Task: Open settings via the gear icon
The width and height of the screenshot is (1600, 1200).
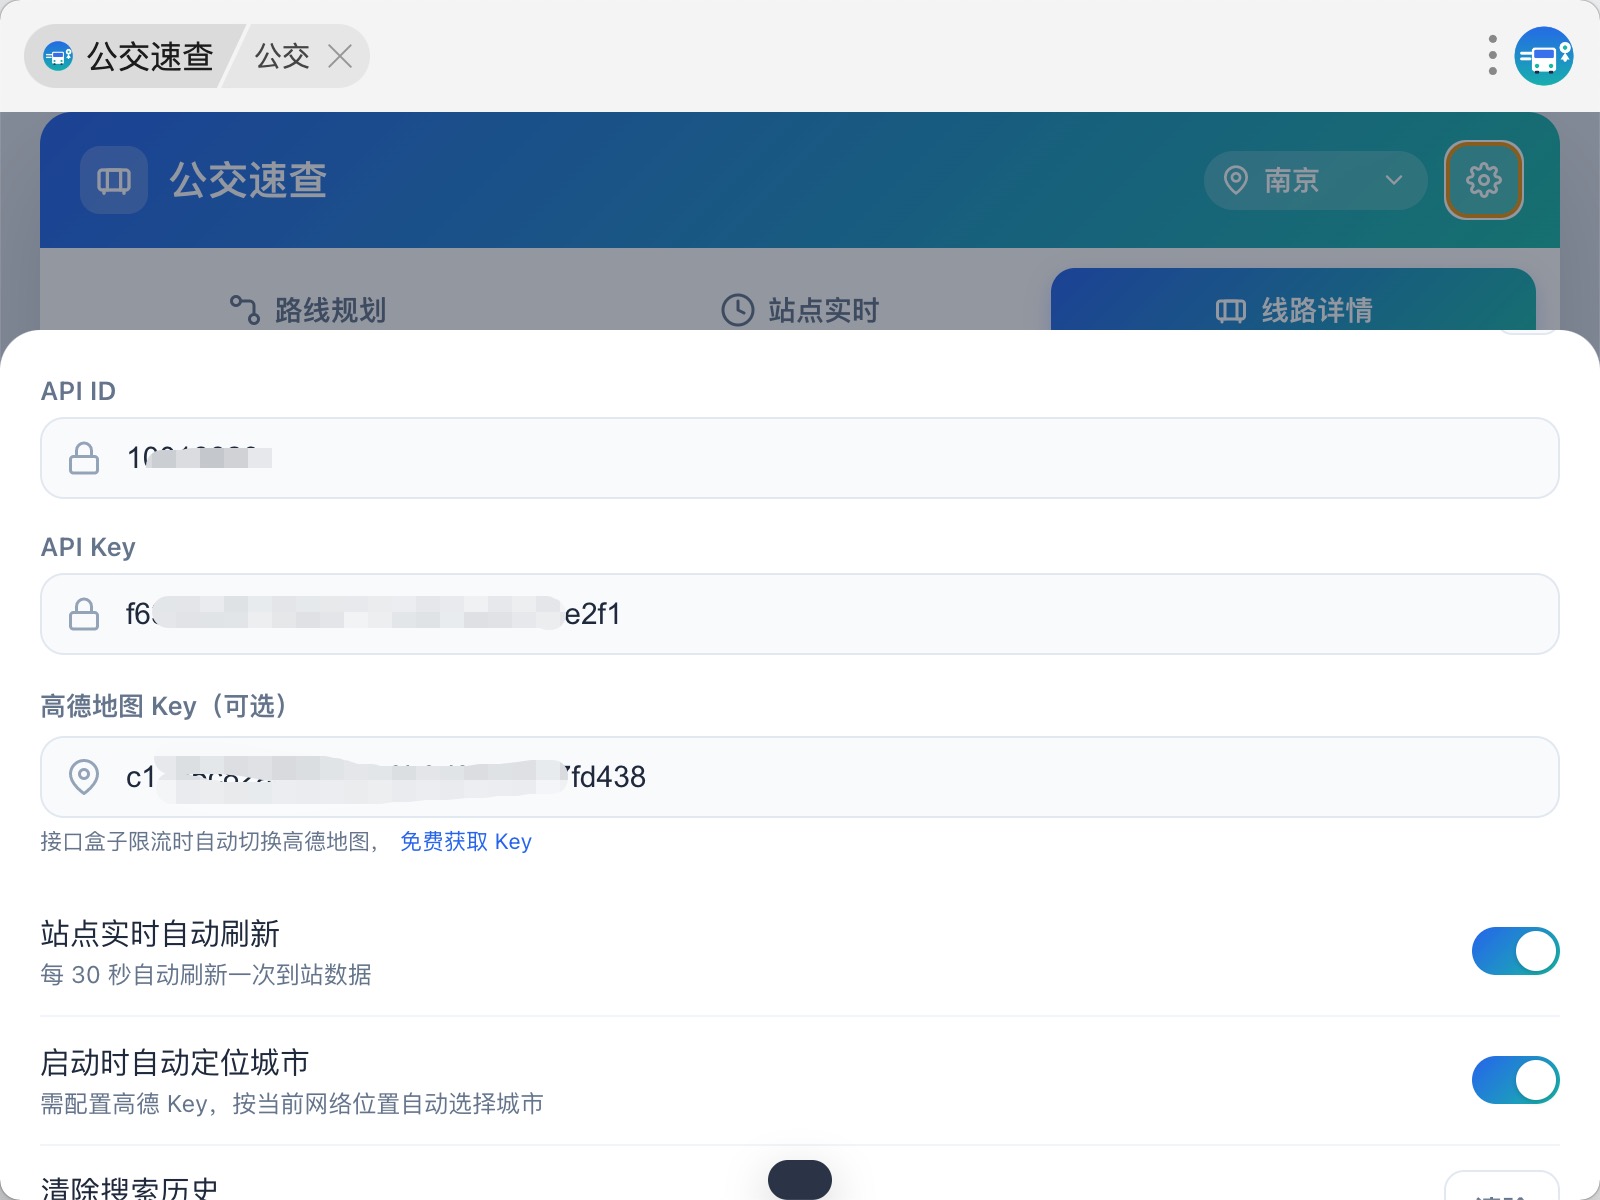Action: click(1483, 180)
